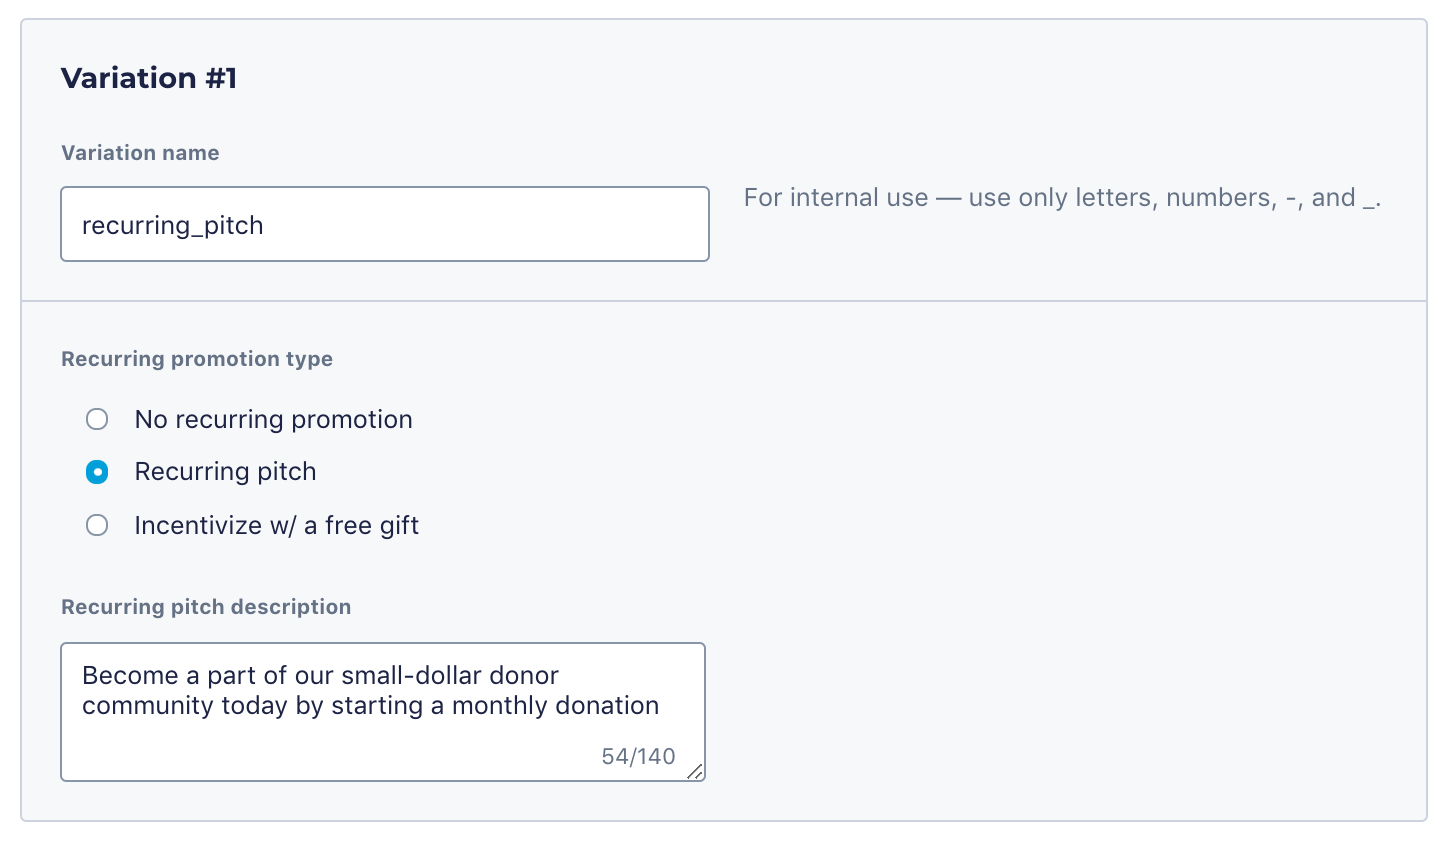Select the 'No recurring promotion' radio button

[97, 419]
